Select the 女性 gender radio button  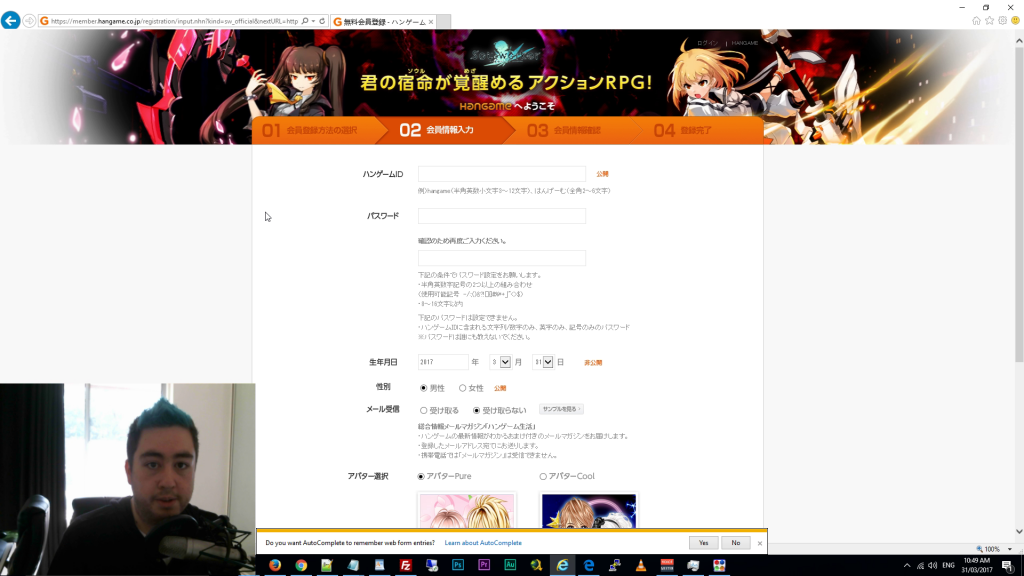[x=462, y=388]
